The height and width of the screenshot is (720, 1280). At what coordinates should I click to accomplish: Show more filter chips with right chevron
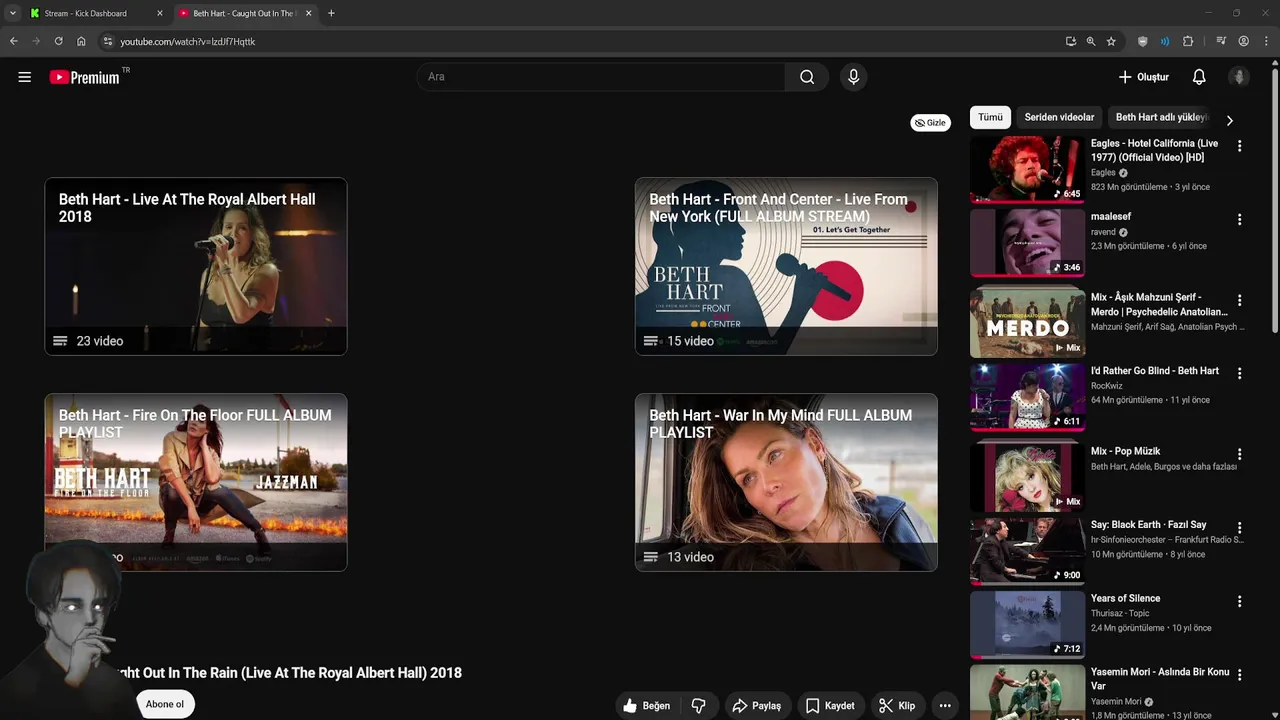tap(1230, 120)
